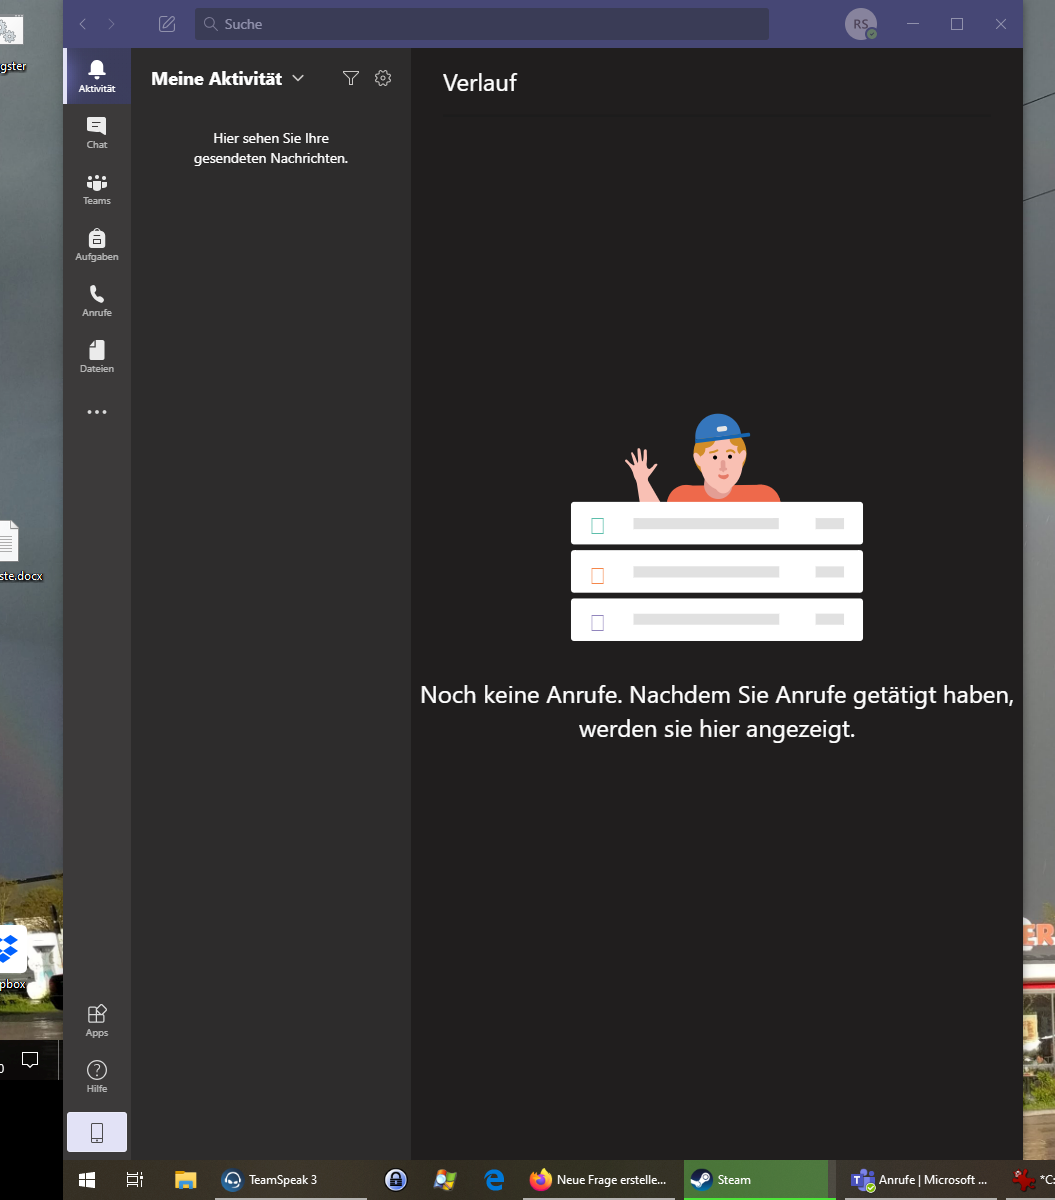Open File Explorer from the taskbar

coord(185,1180)
